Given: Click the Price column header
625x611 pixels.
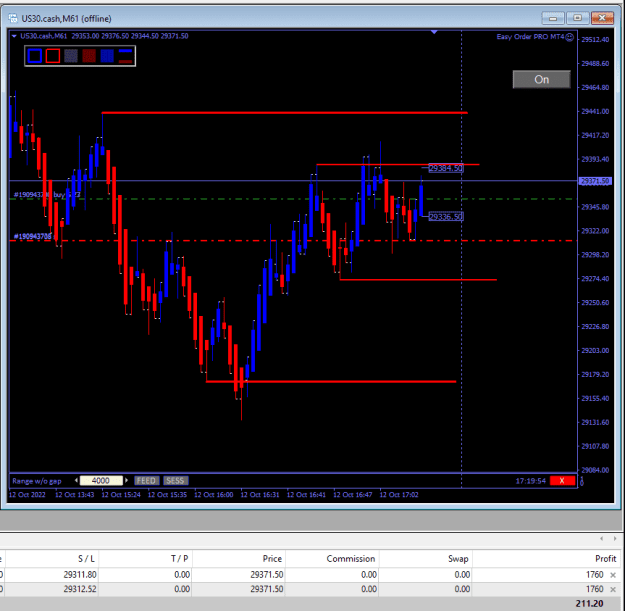Looking at the screenshot, I should [272, 559].
